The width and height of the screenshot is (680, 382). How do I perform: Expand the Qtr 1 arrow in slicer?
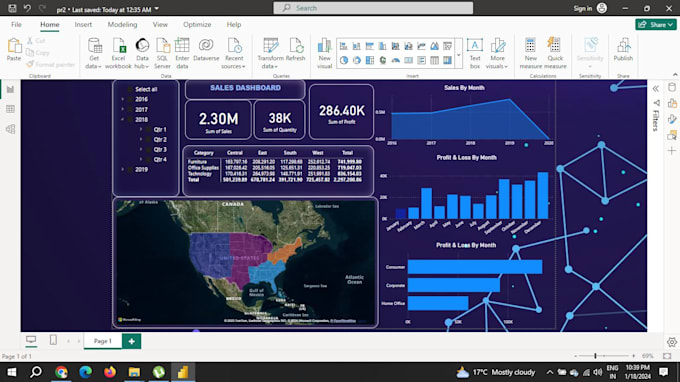point(141,129)
